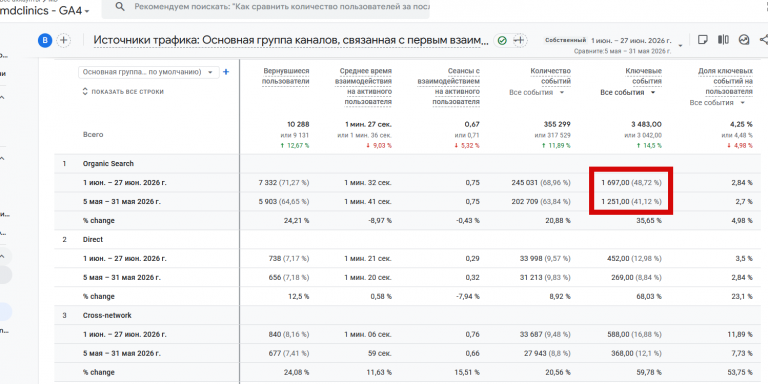The image size is (768, 384).
Task: Click Organic Search value 7 332 (71,27 %)
Action: click(x=284, y=183)
